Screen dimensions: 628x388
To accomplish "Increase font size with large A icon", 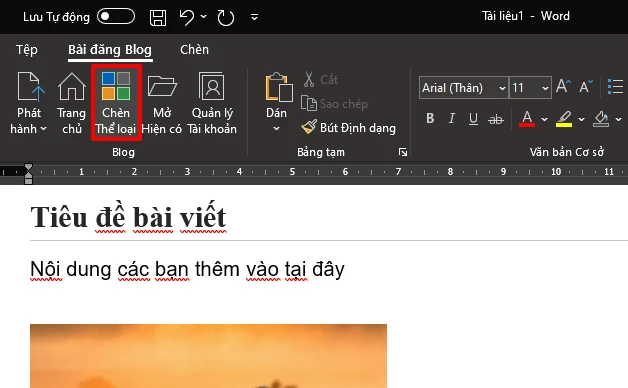I will 563,86.
